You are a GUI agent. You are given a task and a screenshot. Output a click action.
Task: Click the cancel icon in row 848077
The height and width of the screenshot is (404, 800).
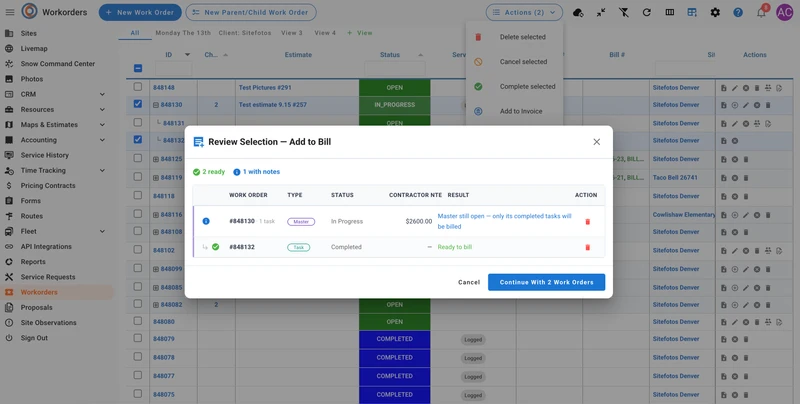coord(735,376)
